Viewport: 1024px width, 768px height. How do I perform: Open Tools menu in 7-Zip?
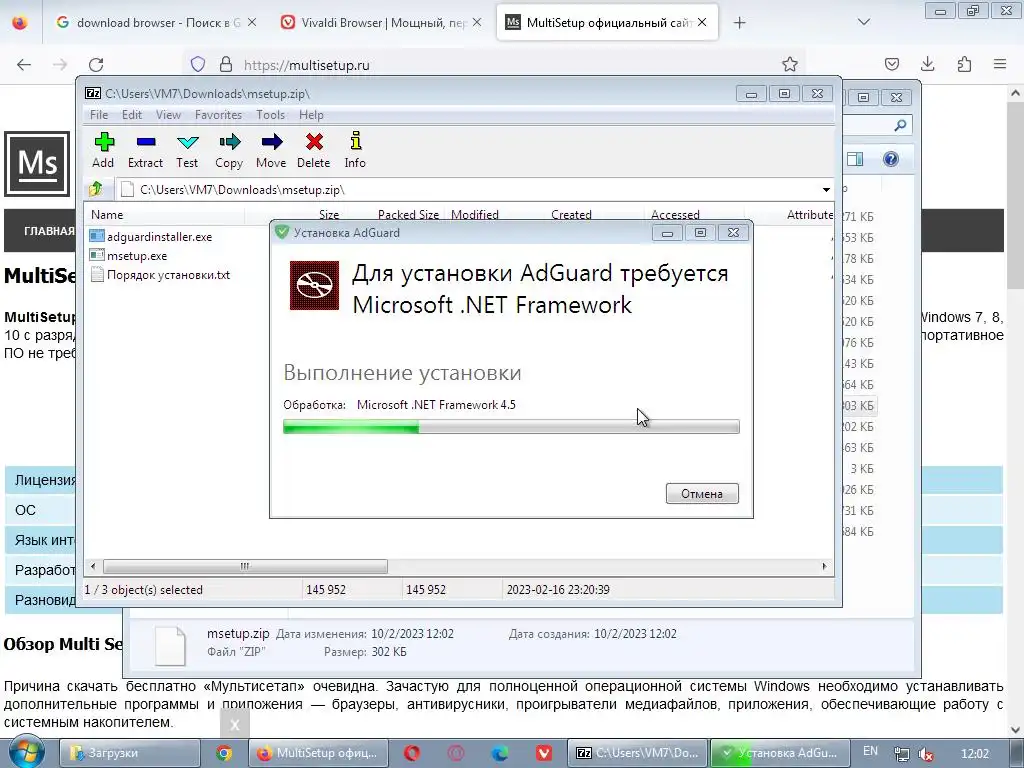pos(270,115)
